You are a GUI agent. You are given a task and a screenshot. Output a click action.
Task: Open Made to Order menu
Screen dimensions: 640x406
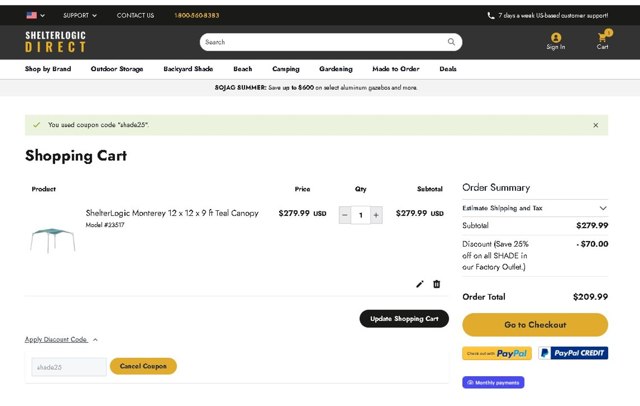tap(396, 69)
